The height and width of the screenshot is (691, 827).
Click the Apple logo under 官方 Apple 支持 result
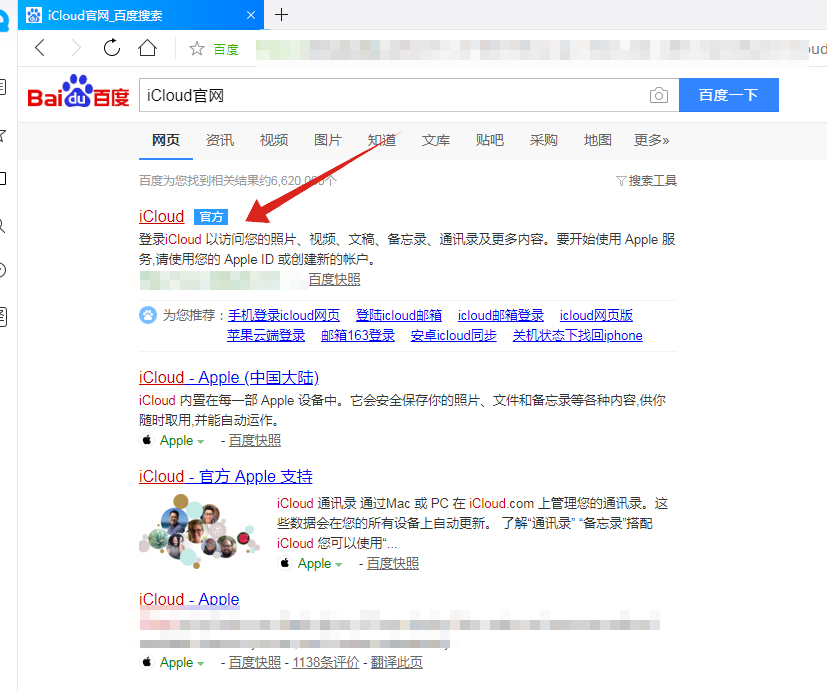(285, 563)
